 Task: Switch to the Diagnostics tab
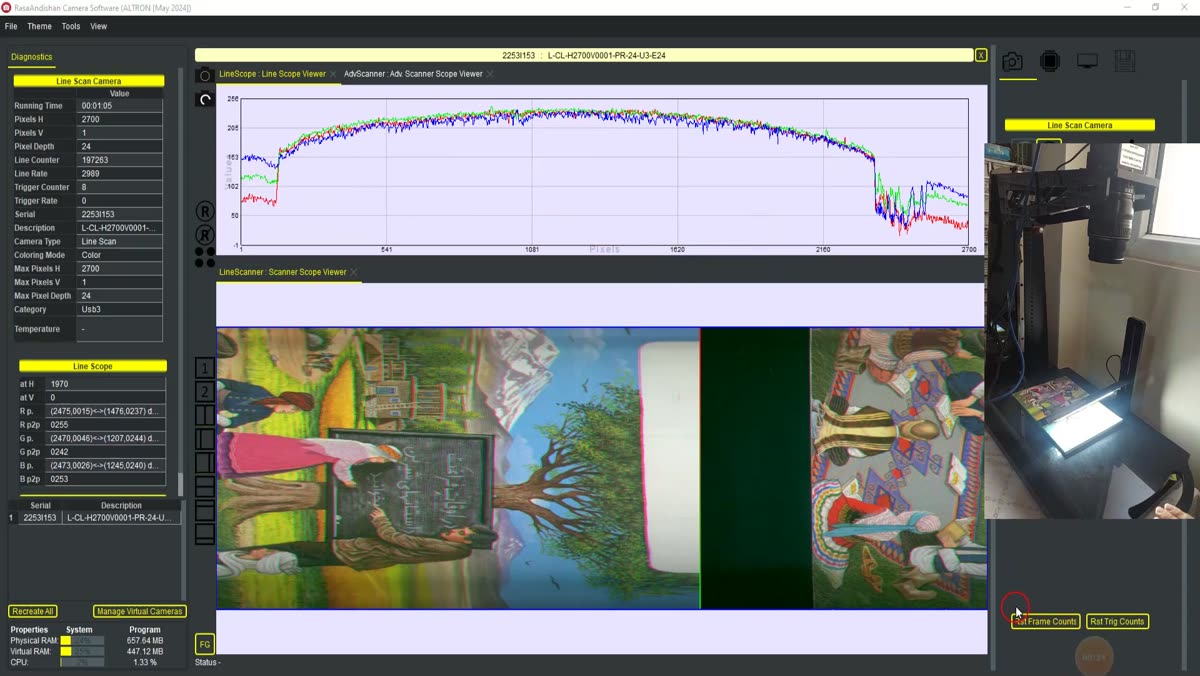(x=32, y=57)
